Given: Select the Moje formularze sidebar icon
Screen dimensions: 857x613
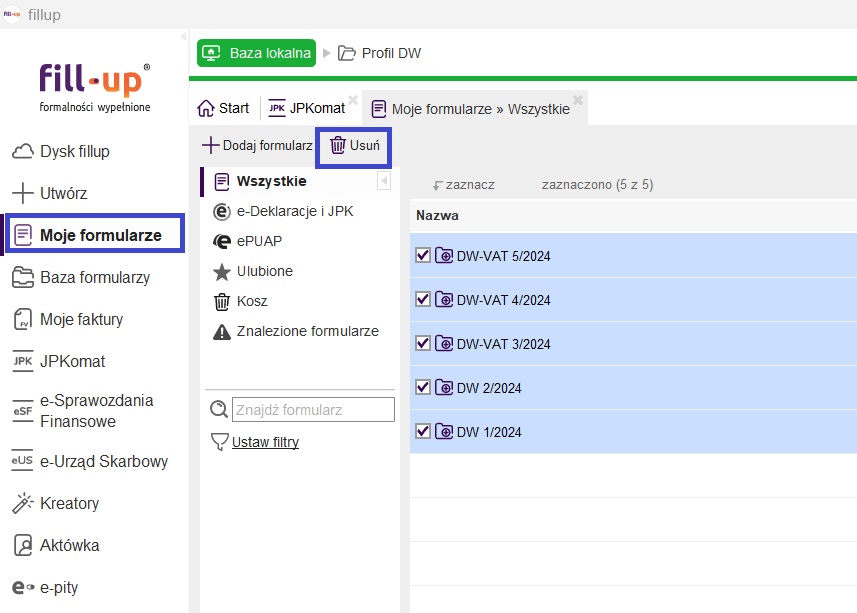Looking at the screenshot, I should click(23, 235).
